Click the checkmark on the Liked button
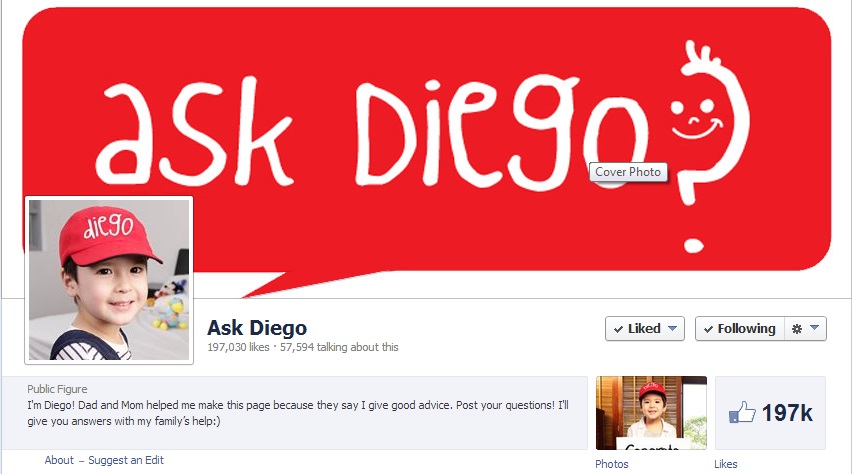 (618, 329)
